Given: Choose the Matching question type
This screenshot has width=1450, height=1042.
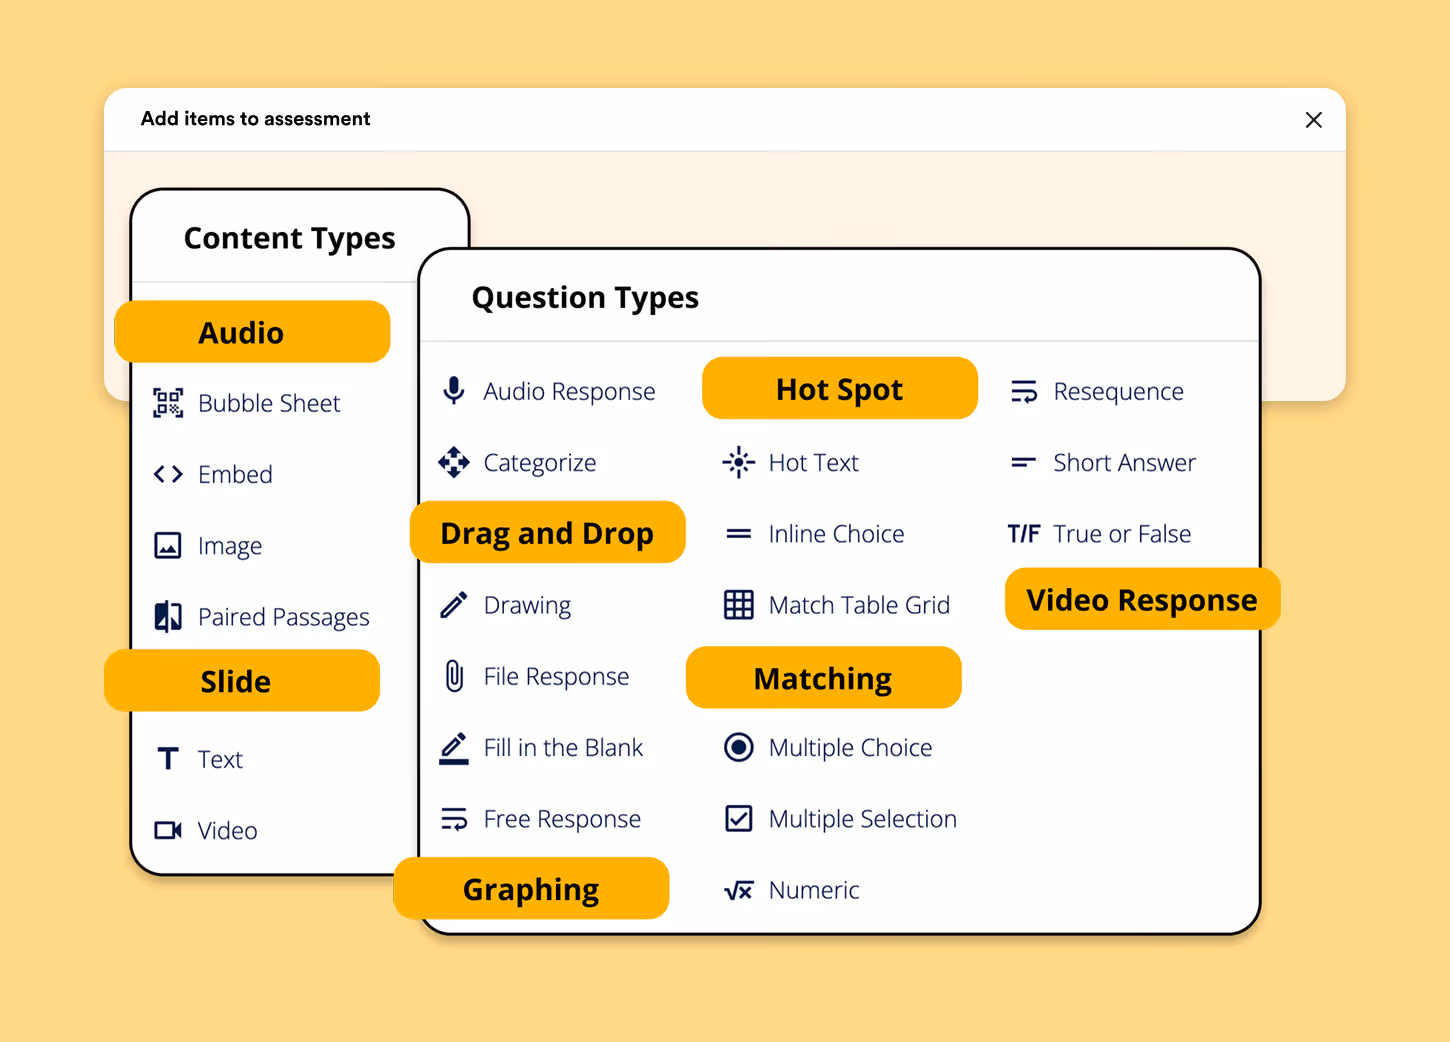Looking at the screenshot, I should (x=824, y=678).
